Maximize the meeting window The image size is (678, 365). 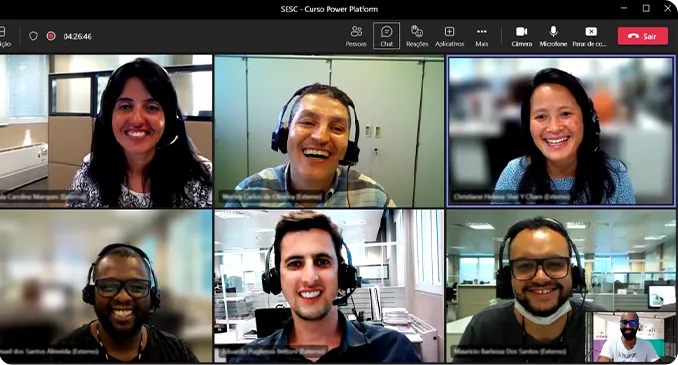[x=646, y=8]
